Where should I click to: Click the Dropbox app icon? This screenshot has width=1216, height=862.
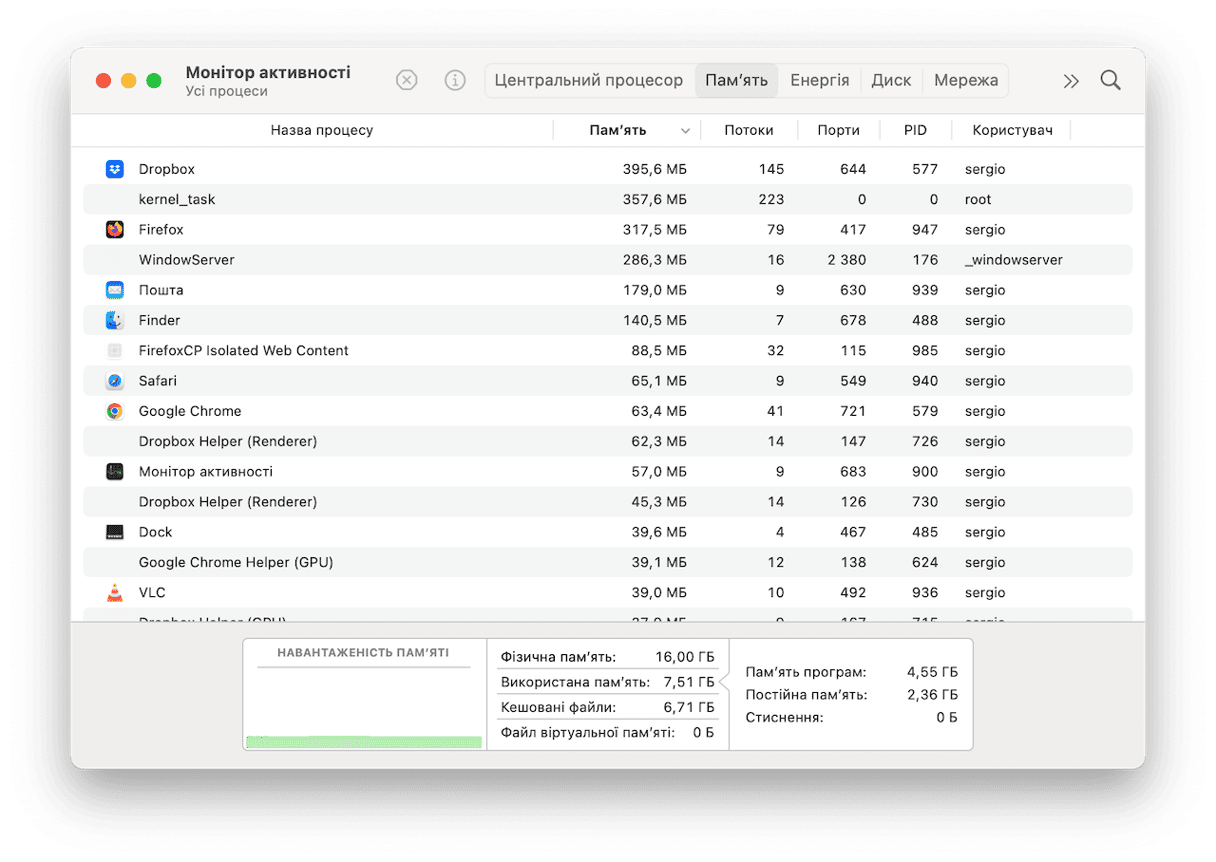(x=115, y=169)
